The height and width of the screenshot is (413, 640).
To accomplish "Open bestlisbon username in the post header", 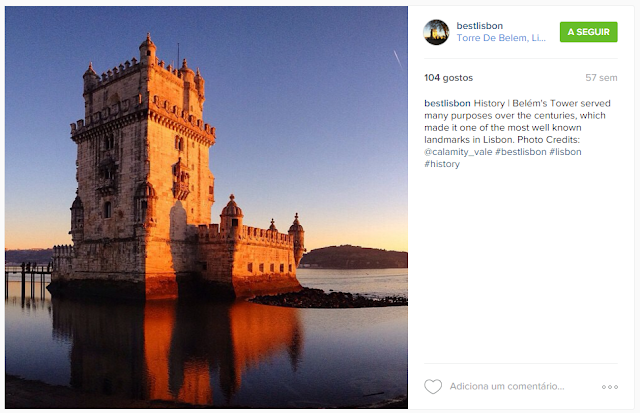I will coord(480,26).
